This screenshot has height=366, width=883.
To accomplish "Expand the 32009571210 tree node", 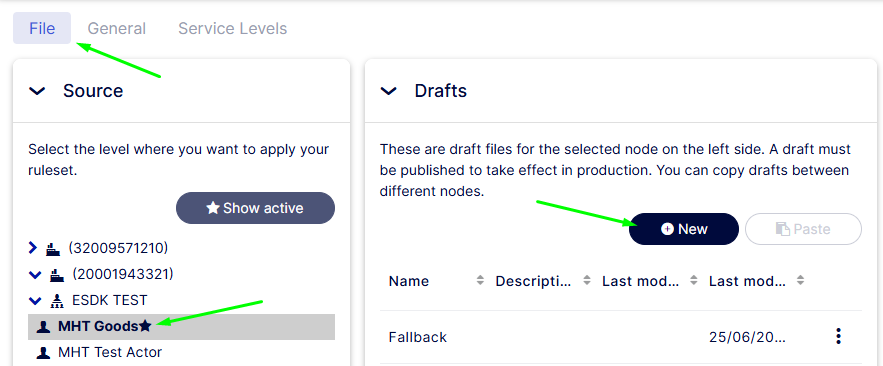I will coord(33,248).
